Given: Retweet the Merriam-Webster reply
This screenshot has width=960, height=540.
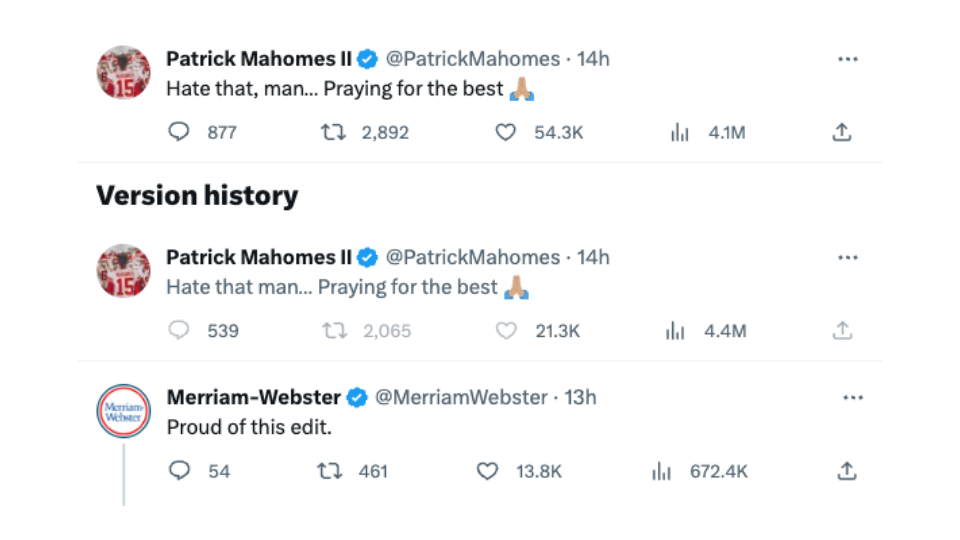Looking at the screenshot, I should (x=329, y=471).
